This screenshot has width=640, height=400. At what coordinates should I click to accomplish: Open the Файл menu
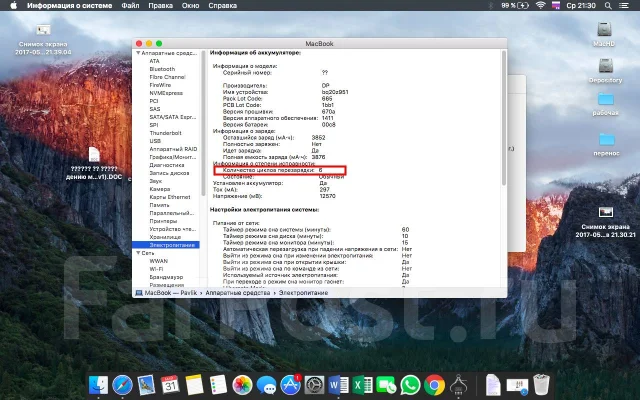[130, 5]
